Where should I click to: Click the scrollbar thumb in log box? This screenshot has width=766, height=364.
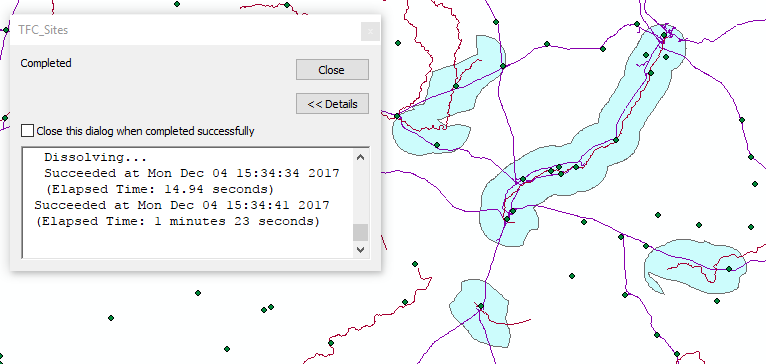[361, 233]
